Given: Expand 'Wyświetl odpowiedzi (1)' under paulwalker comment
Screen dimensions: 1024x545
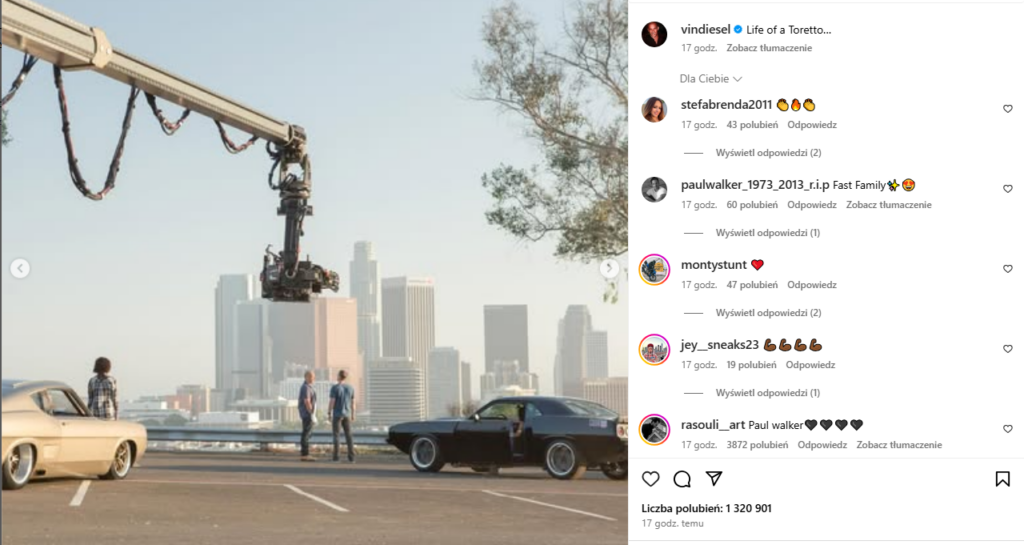Looking at the screenshot, I should coord(767,233).
